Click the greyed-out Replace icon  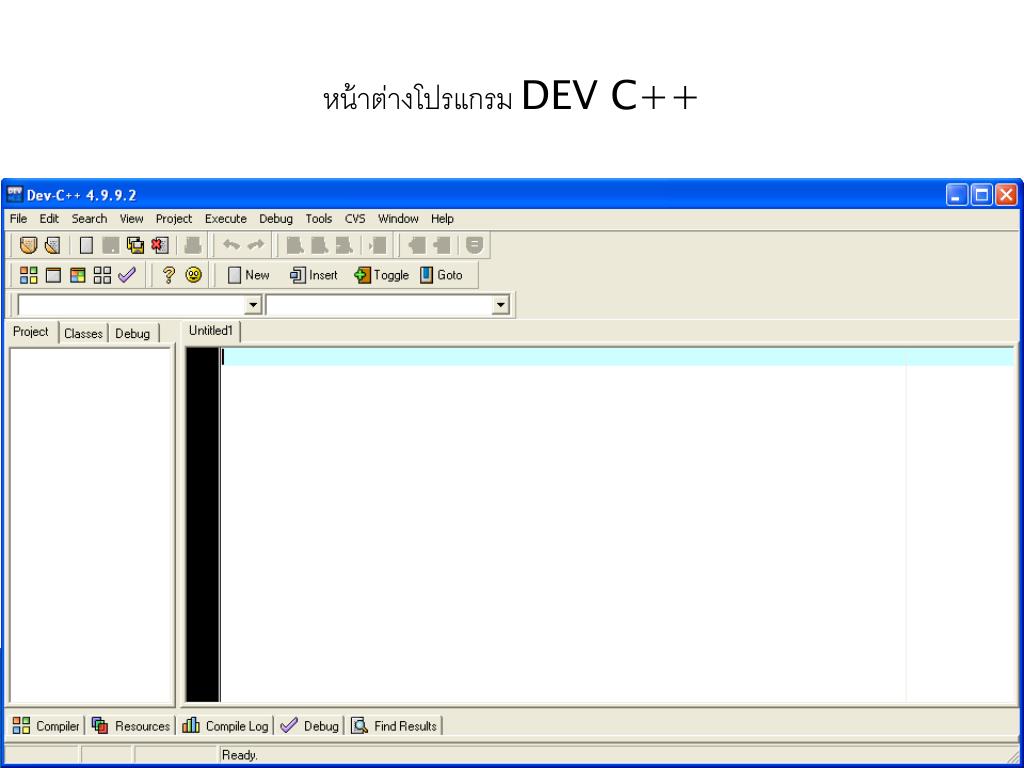tap(319, 246)
